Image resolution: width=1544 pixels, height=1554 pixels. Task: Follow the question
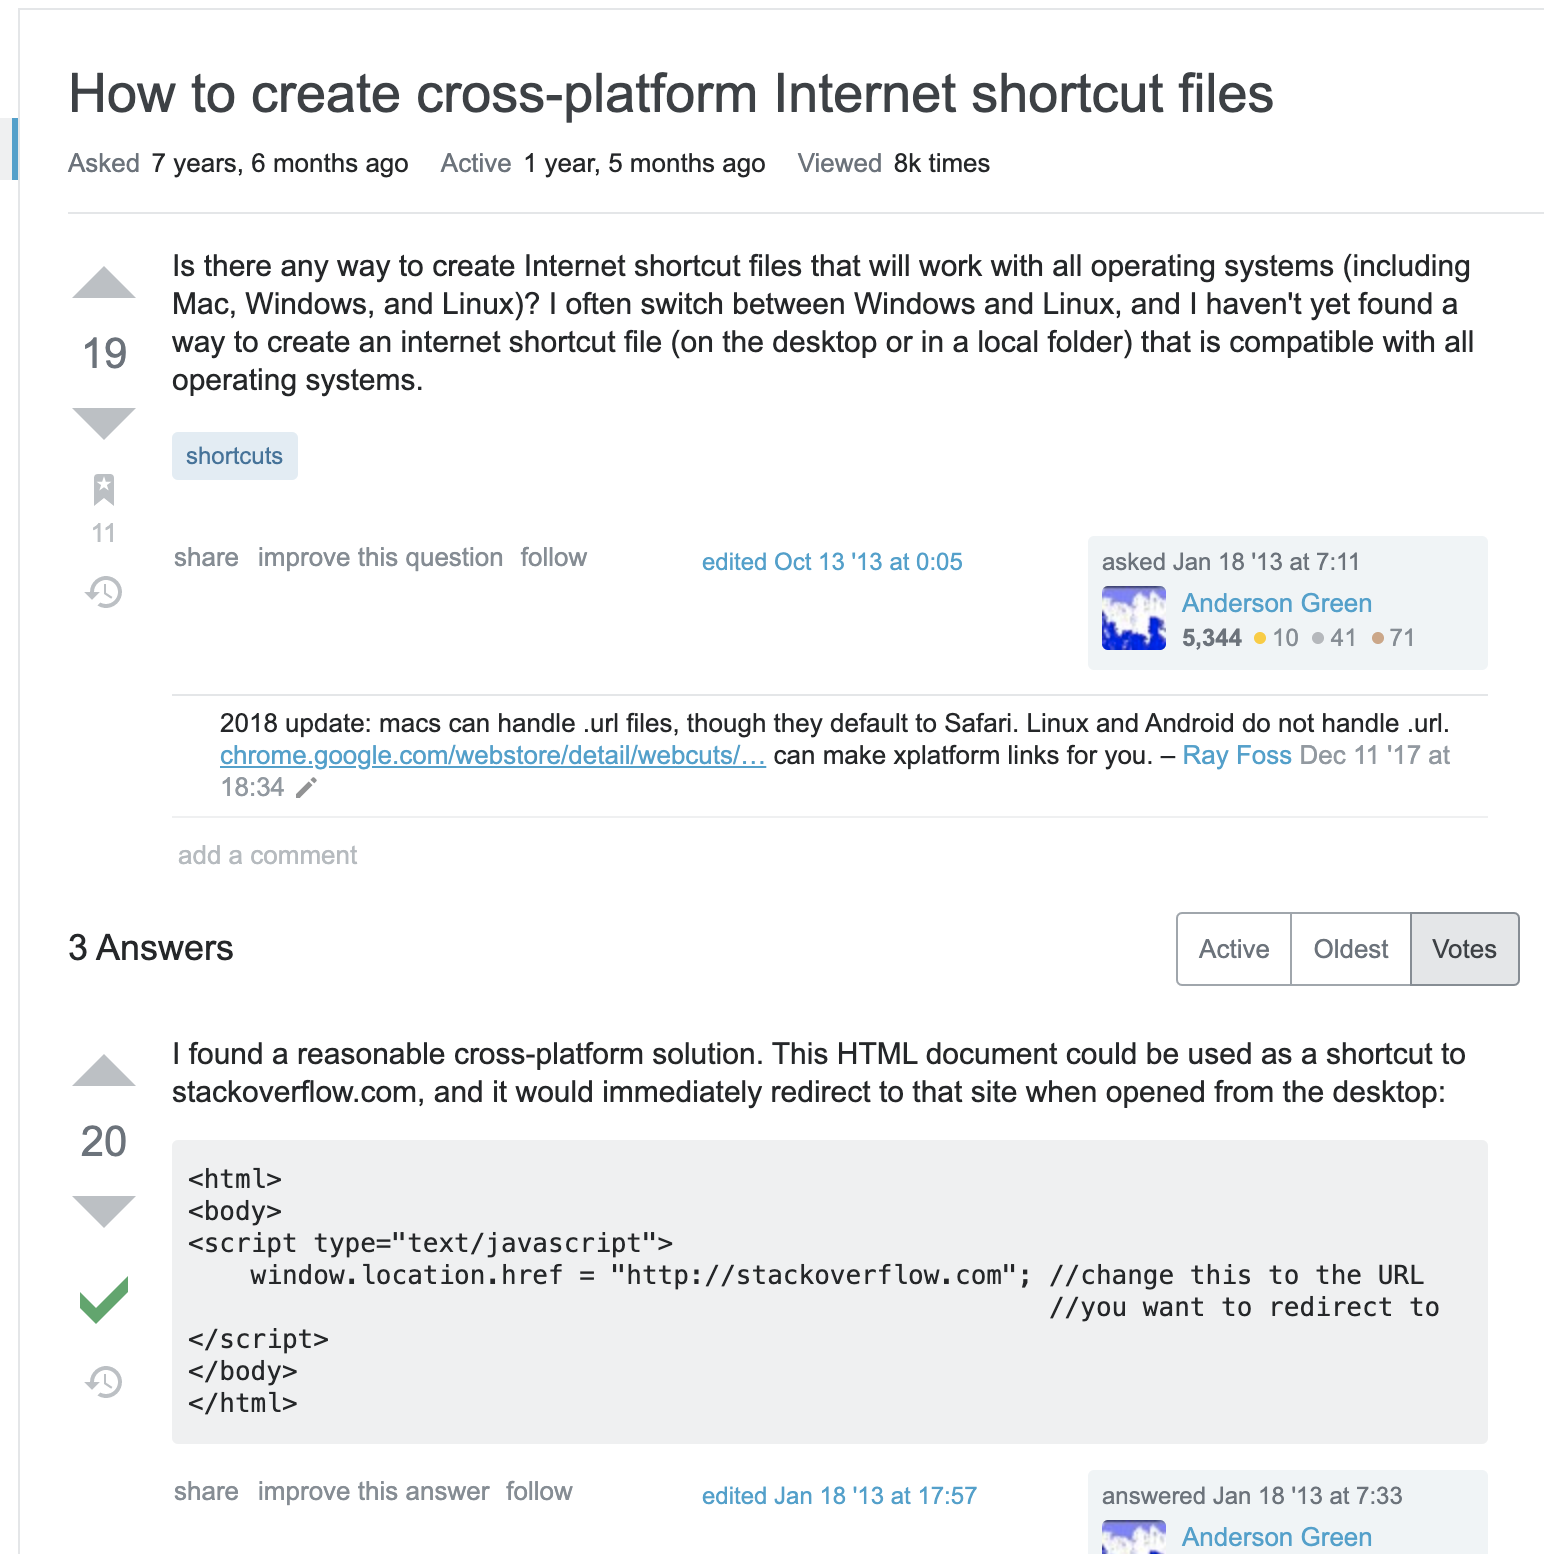click(x=554, y=557)
